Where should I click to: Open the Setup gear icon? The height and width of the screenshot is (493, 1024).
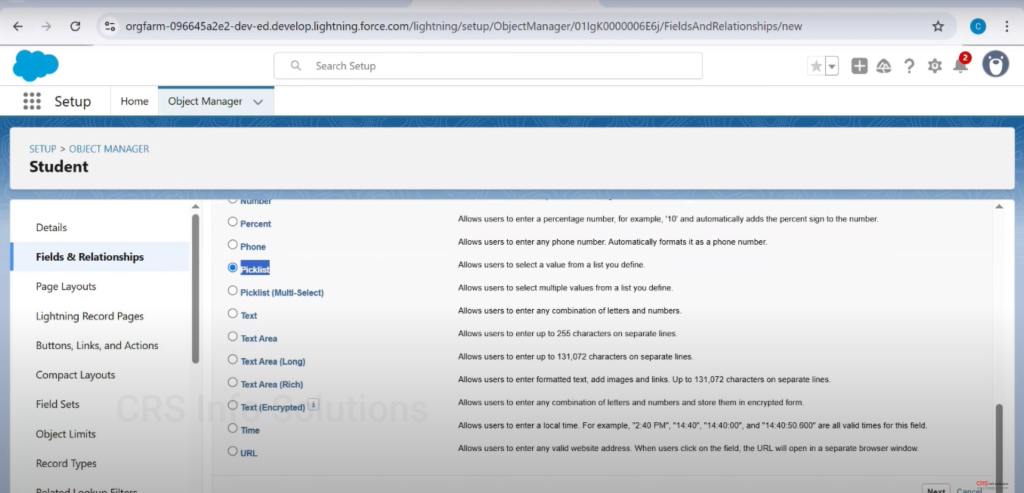[935, 66]
